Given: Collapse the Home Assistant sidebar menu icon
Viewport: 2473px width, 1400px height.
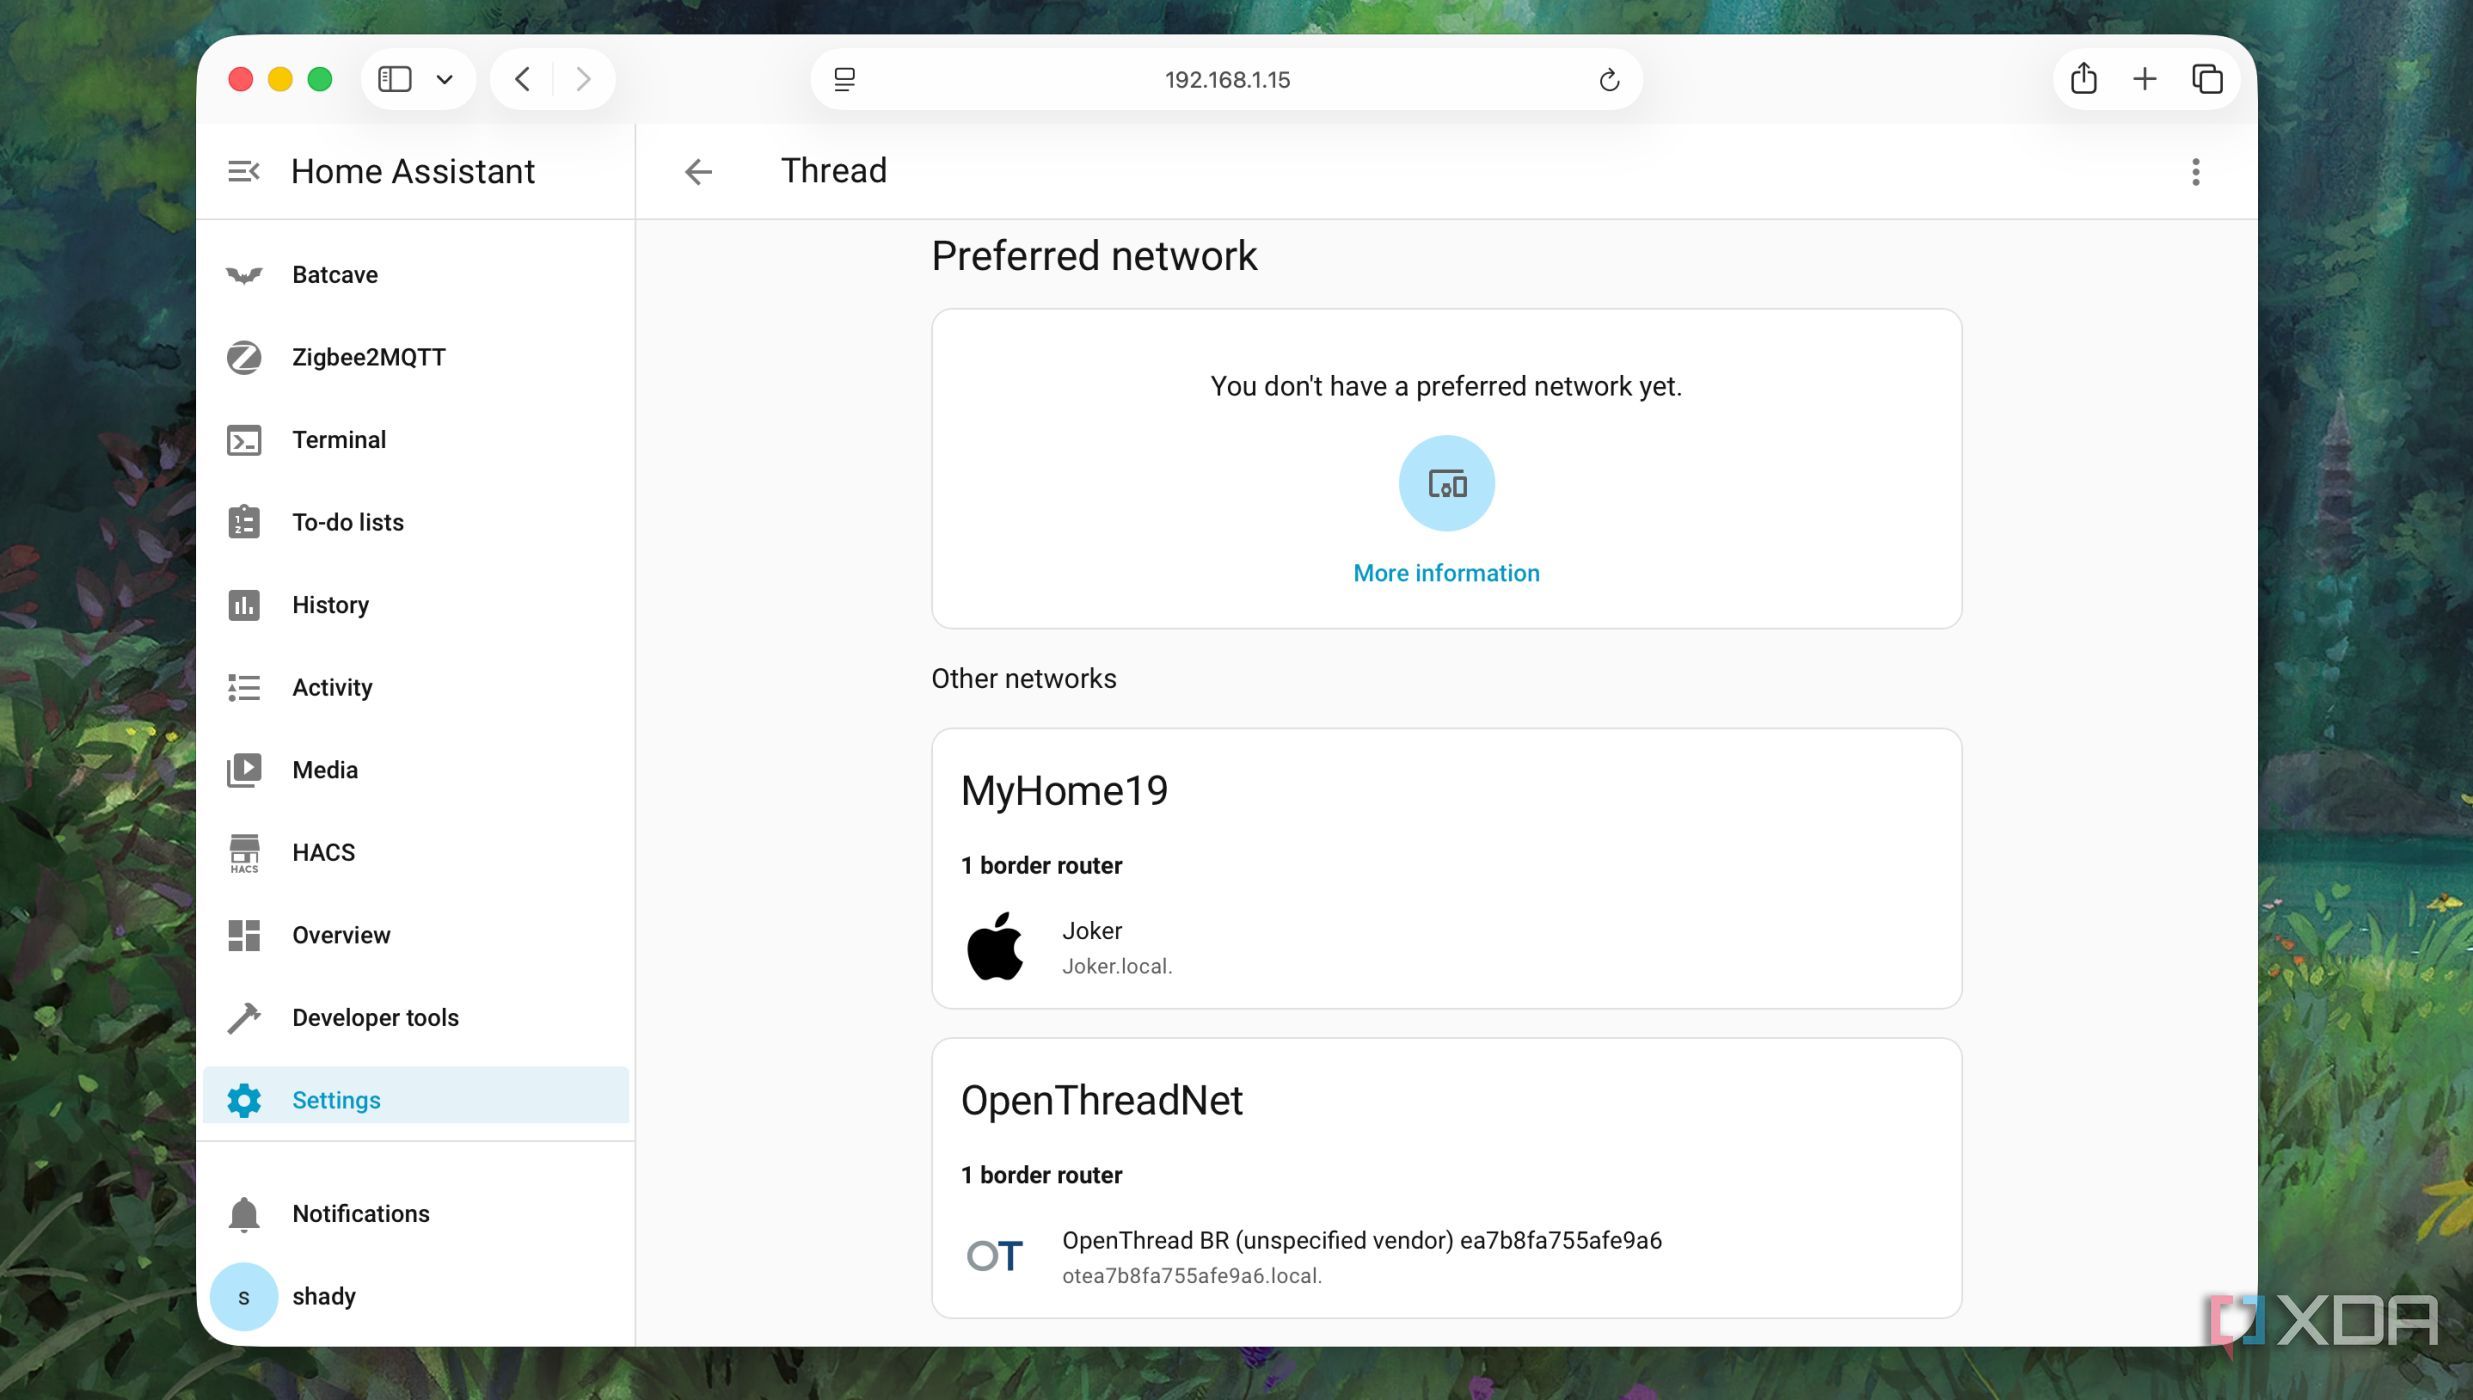Looking at the screenshot, I should (x=243, y=171).
